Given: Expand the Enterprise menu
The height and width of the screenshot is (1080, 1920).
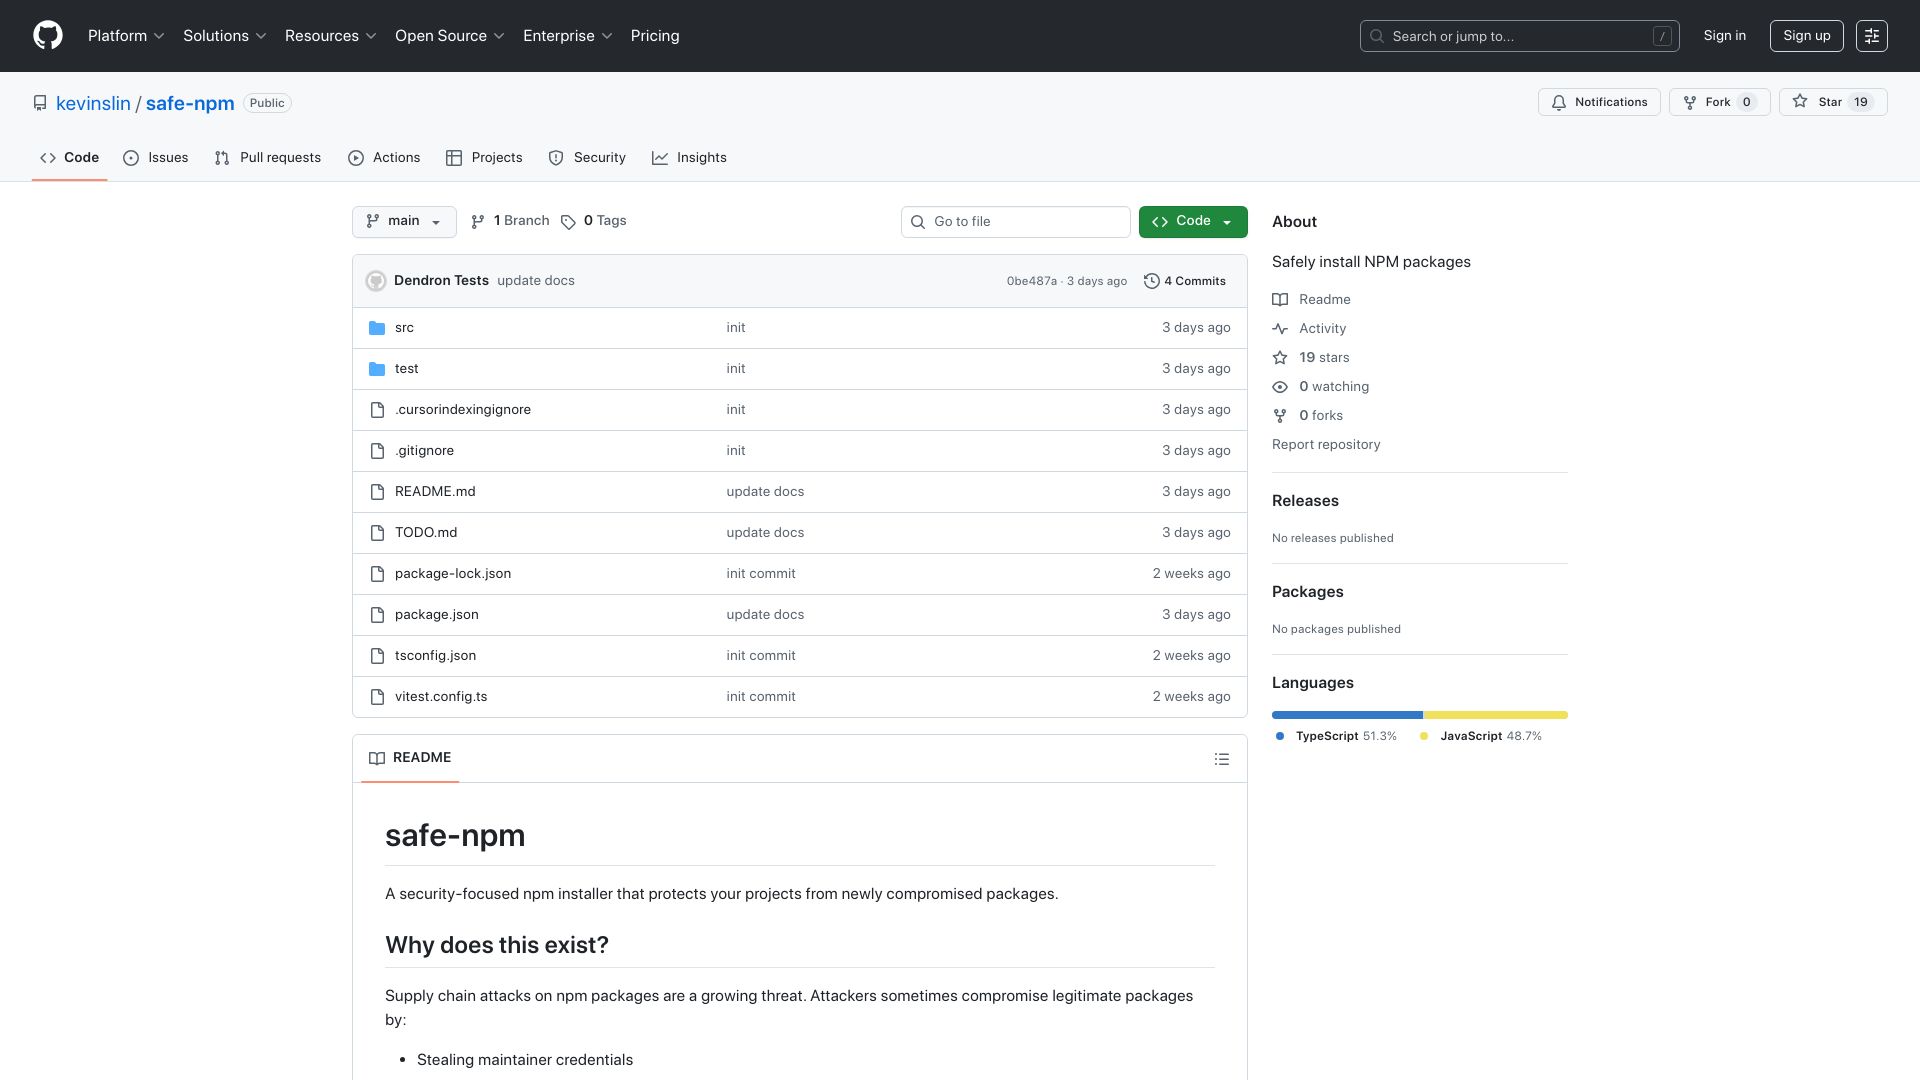Looking at the screenshot, I should (x=568, y=36).
